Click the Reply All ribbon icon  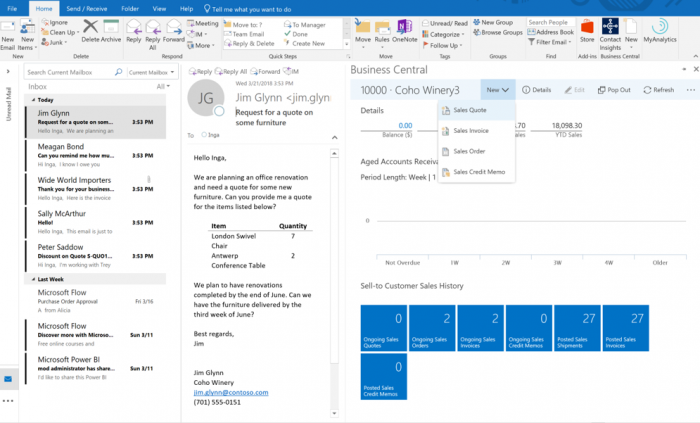(153, 27)
